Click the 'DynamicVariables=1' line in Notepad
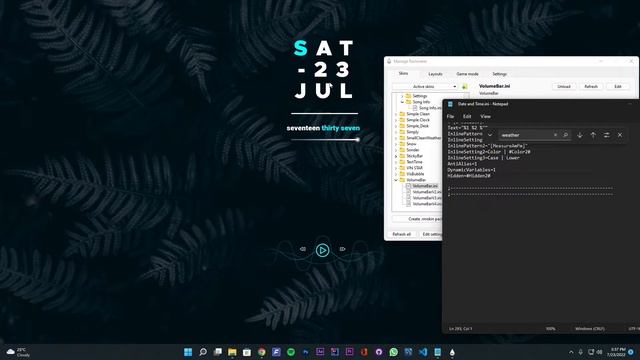 point(471,170)
